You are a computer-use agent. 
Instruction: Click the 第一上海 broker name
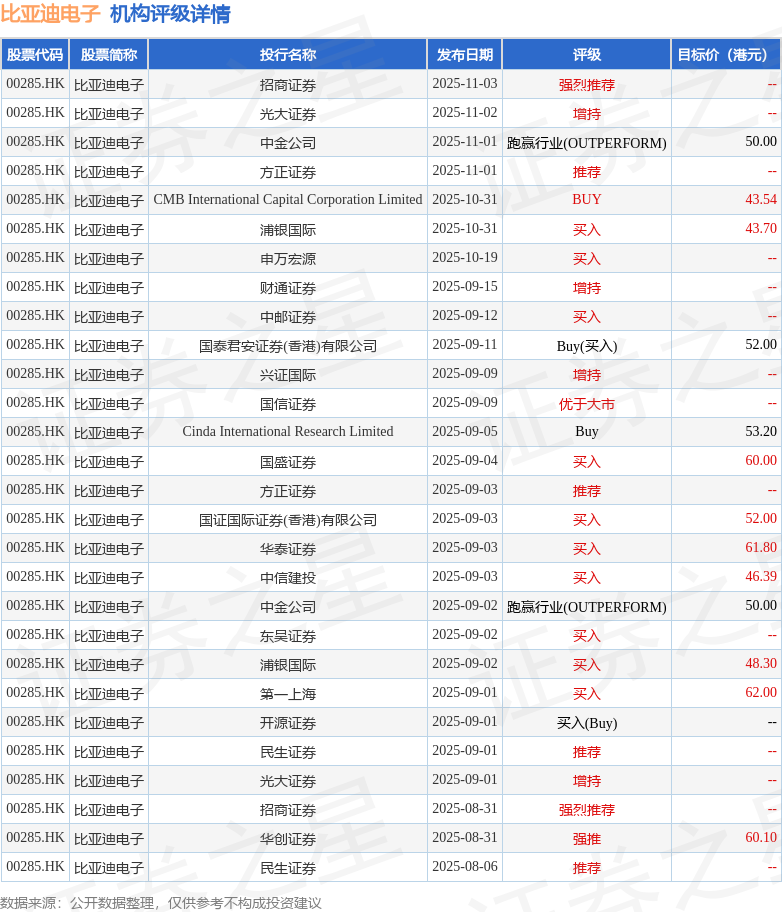(x=287, y=694)
